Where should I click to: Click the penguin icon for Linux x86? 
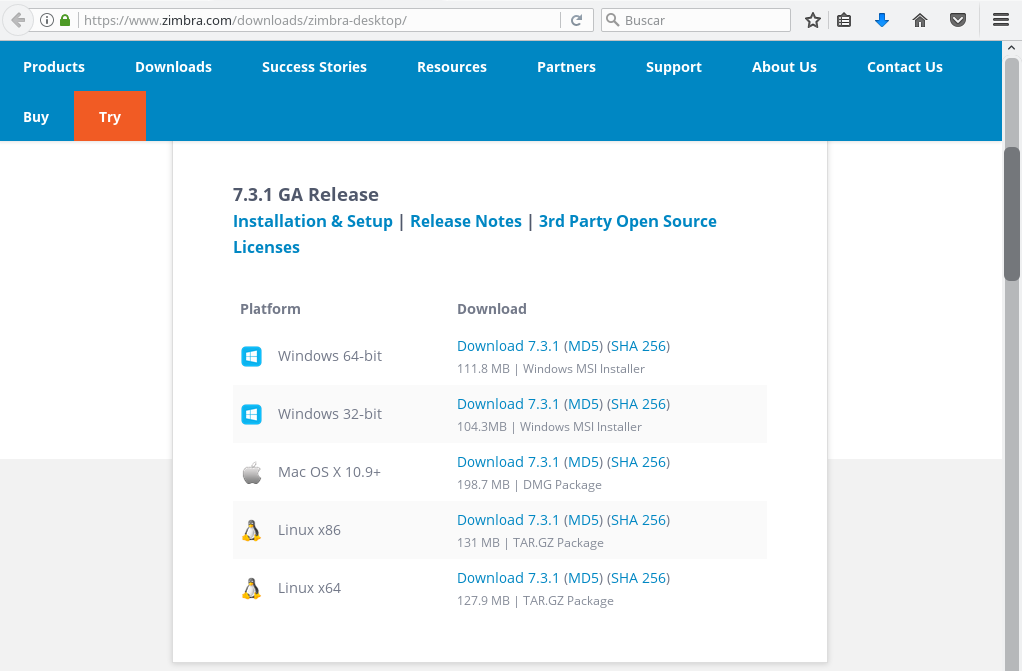(x=252, y=530)
